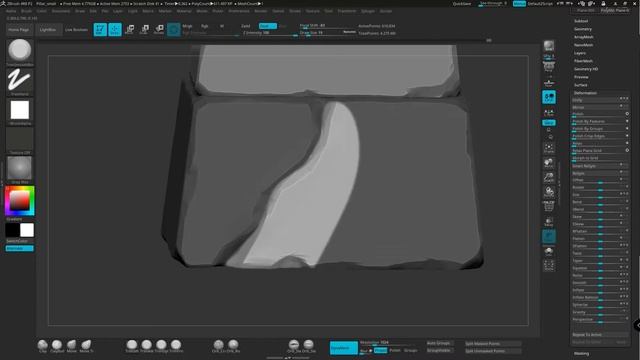
Task: Enable the Zadd sculpt mode
Action: click(246, 26)
